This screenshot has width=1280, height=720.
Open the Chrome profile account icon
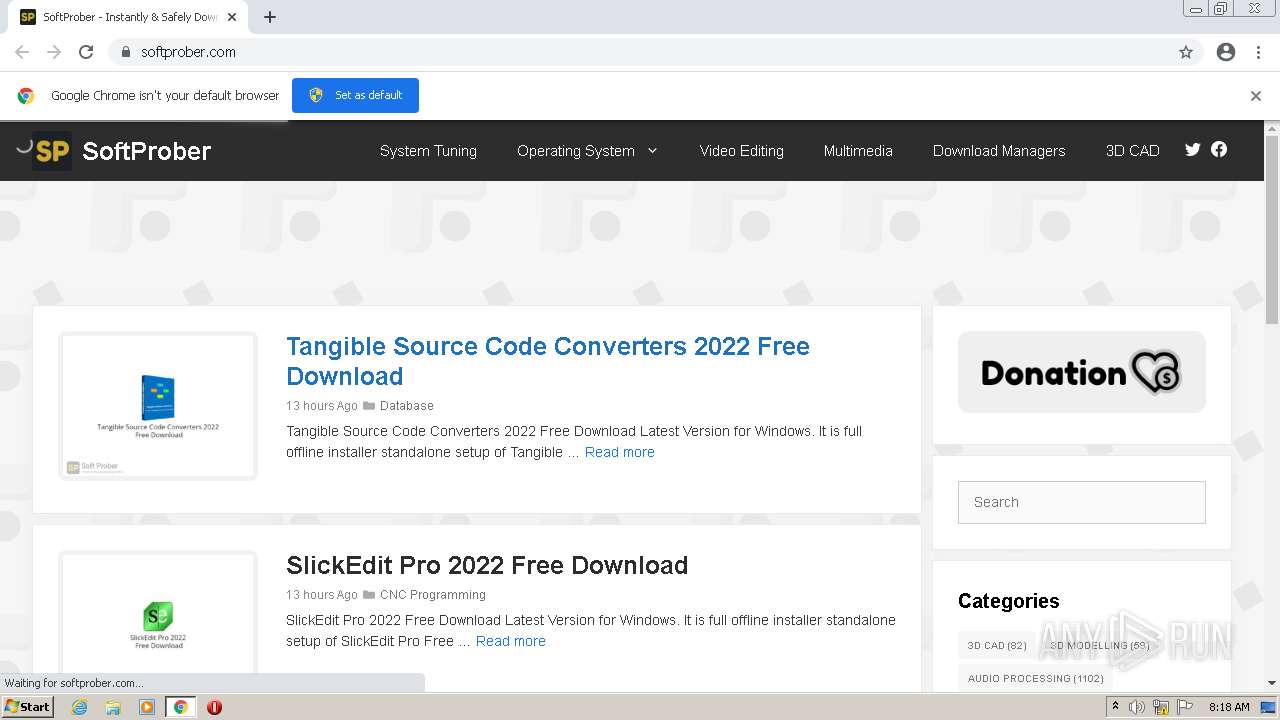coord(1226,52)
